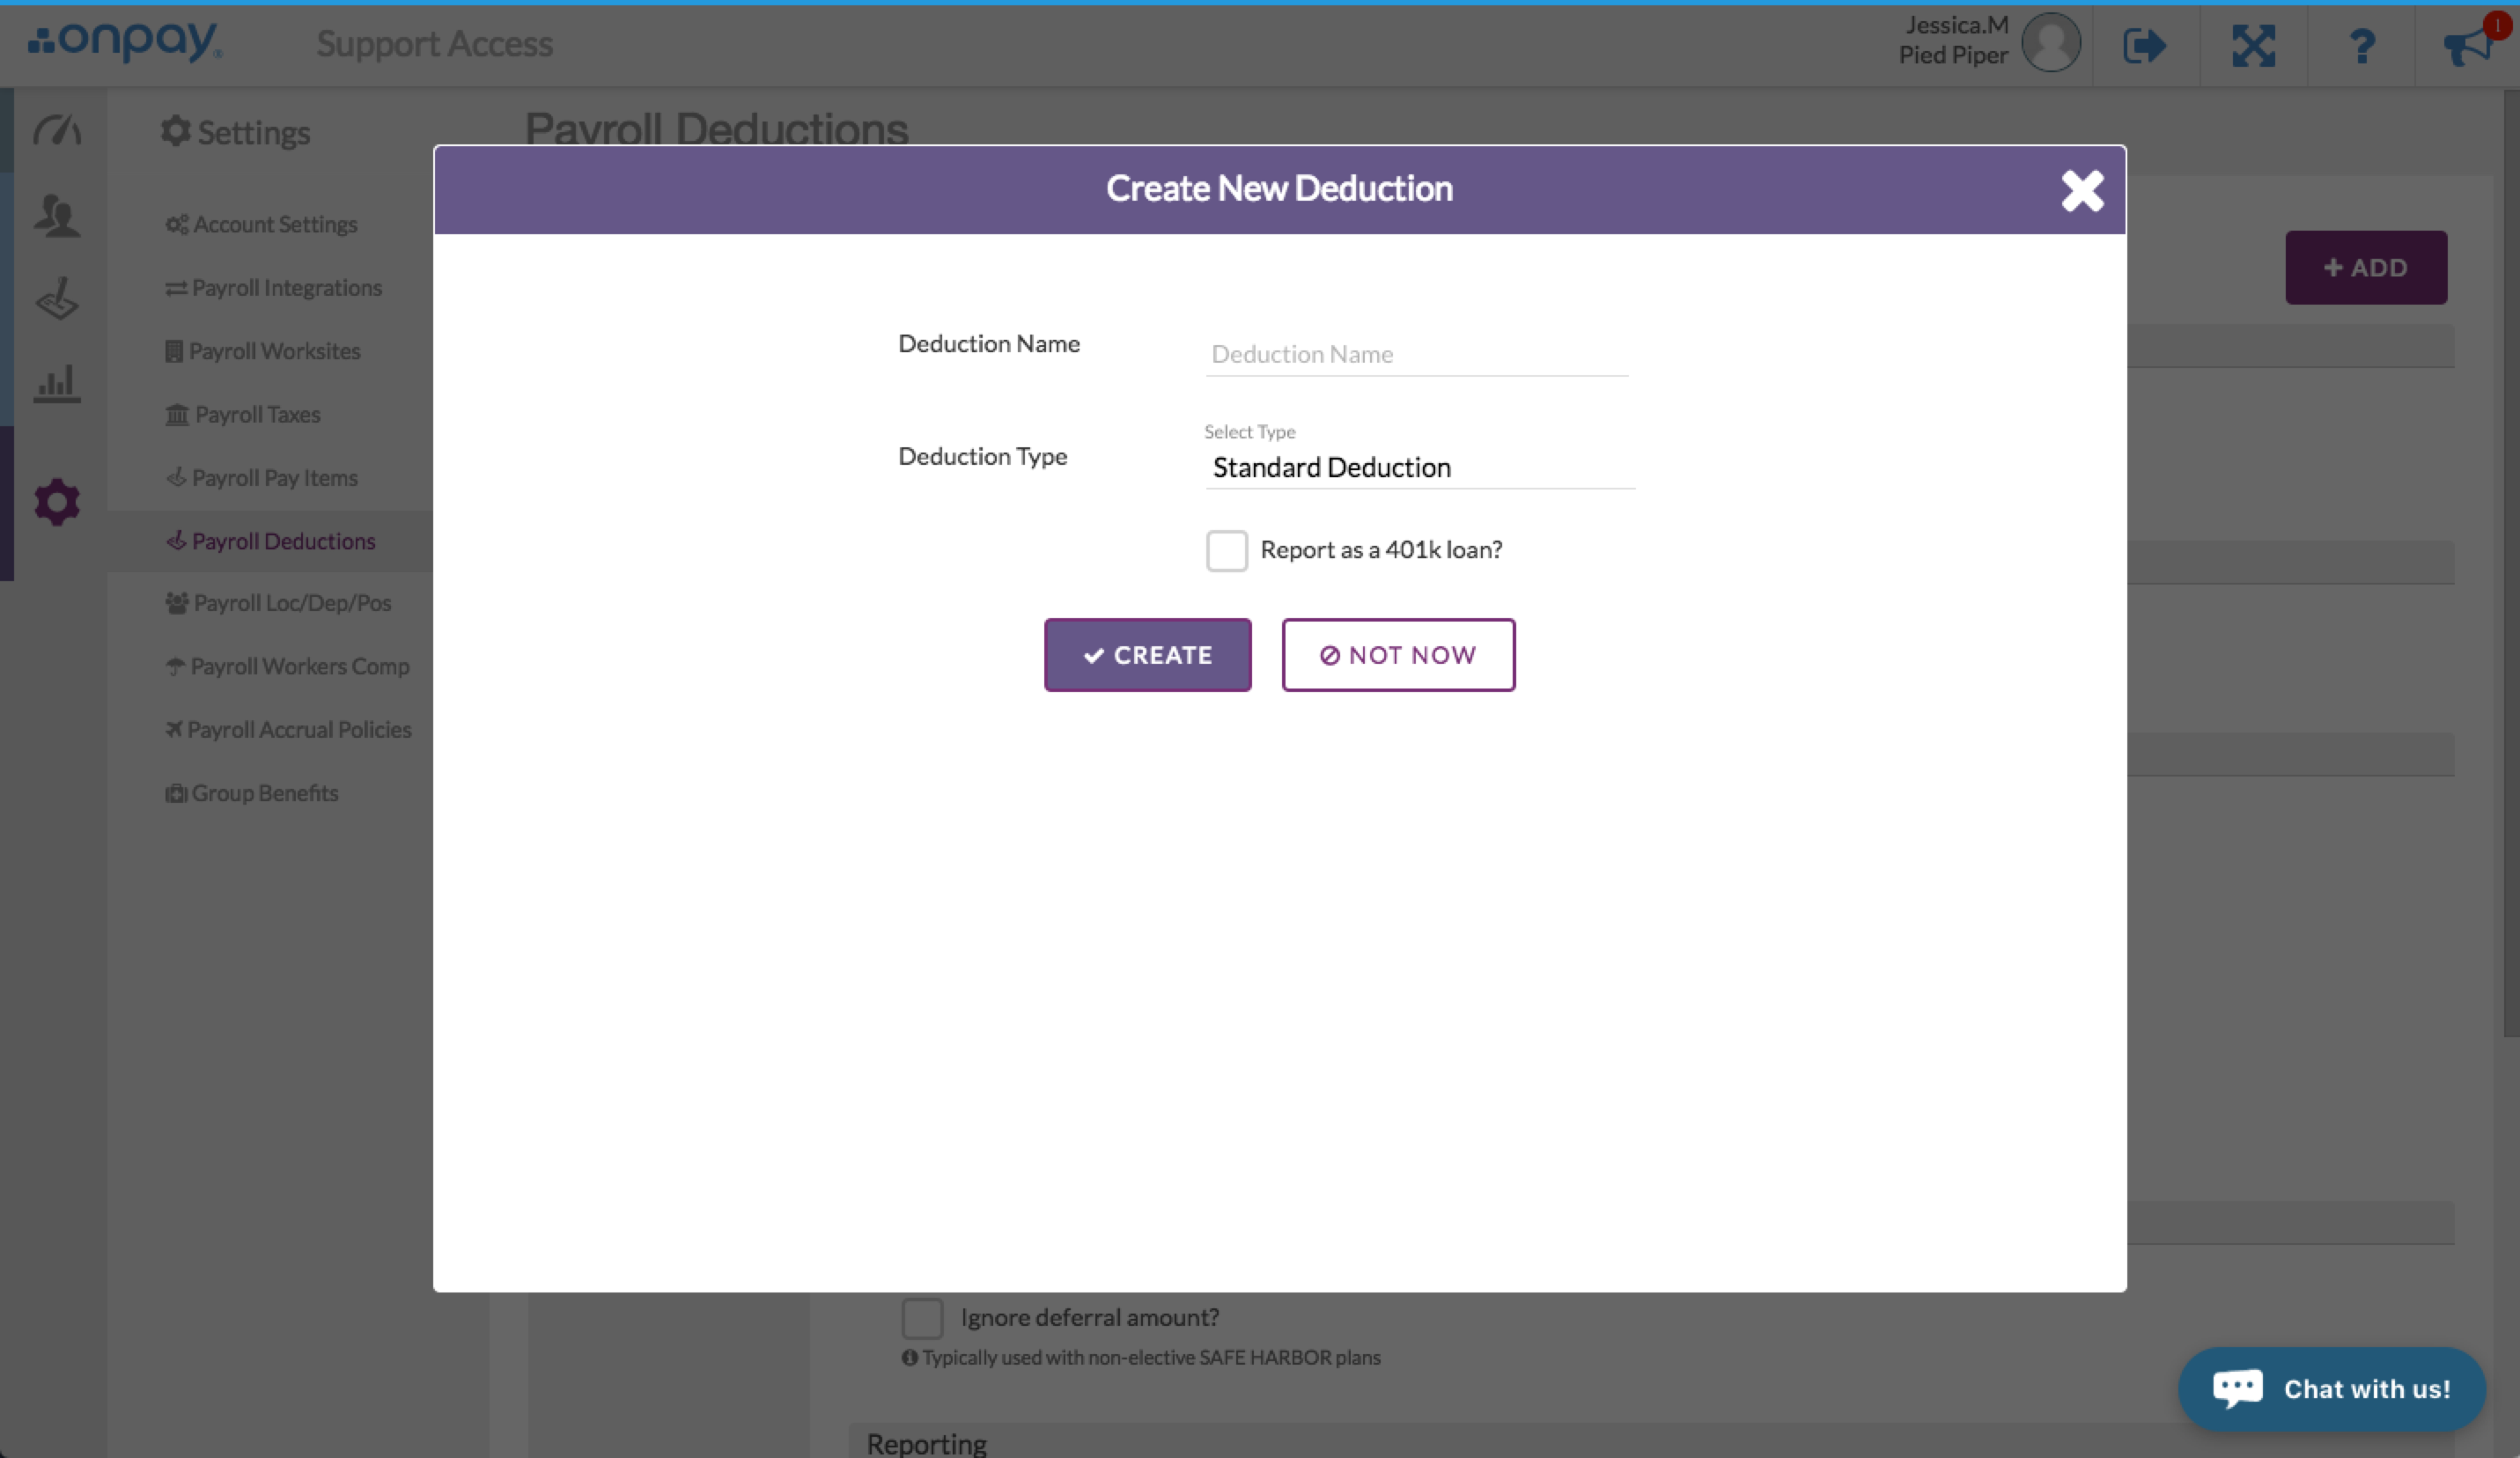Open Account Settings in the menu
This screenshot has height=1458, width=2520.
(261, 224)
